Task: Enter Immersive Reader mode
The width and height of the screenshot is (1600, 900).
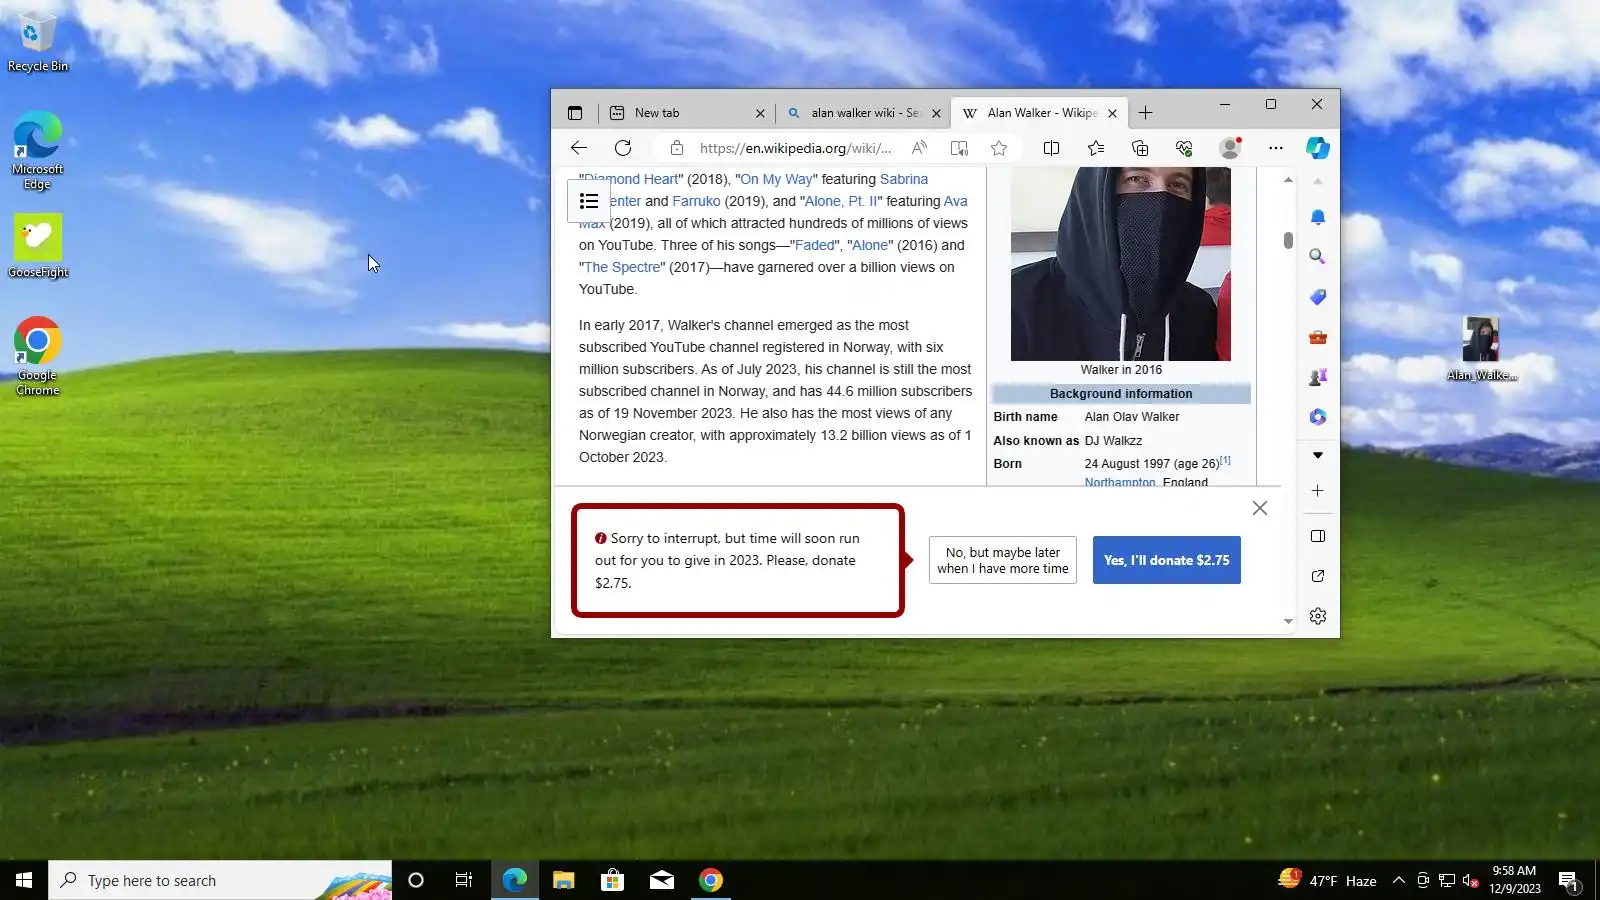Action: tap(959, 148)
